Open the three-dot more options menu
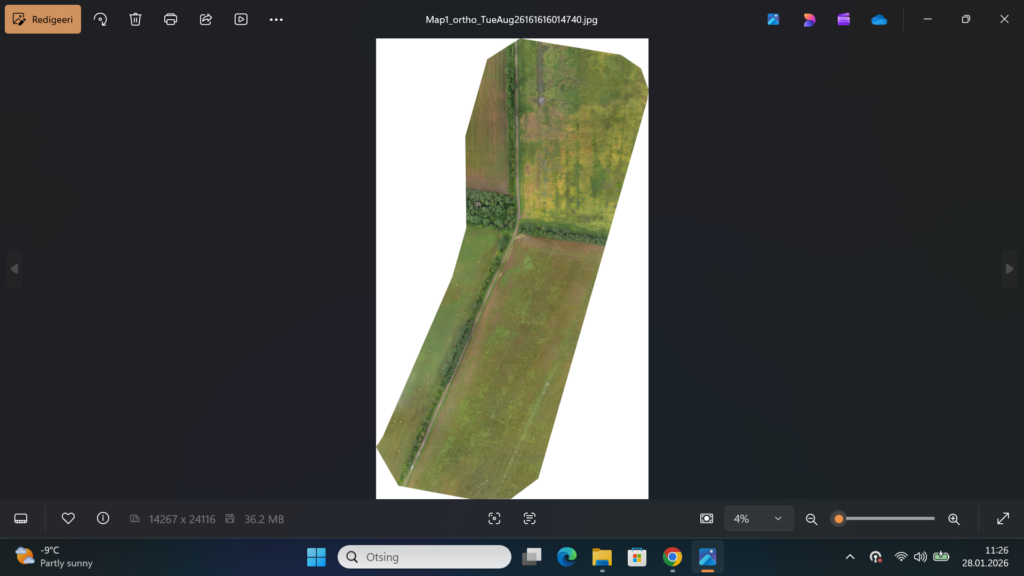 [276, 19]
